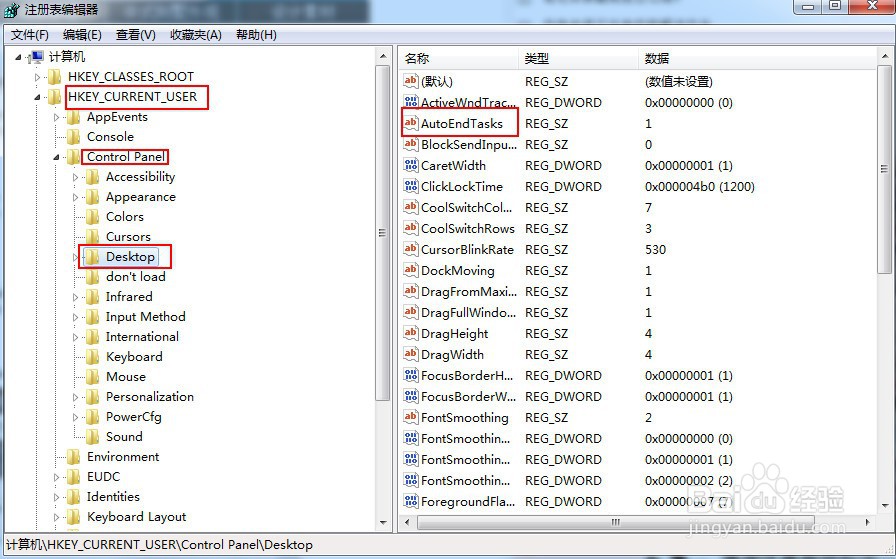Click the HKEY_CLASSES_ROOT folder icon

pos(55,77)
